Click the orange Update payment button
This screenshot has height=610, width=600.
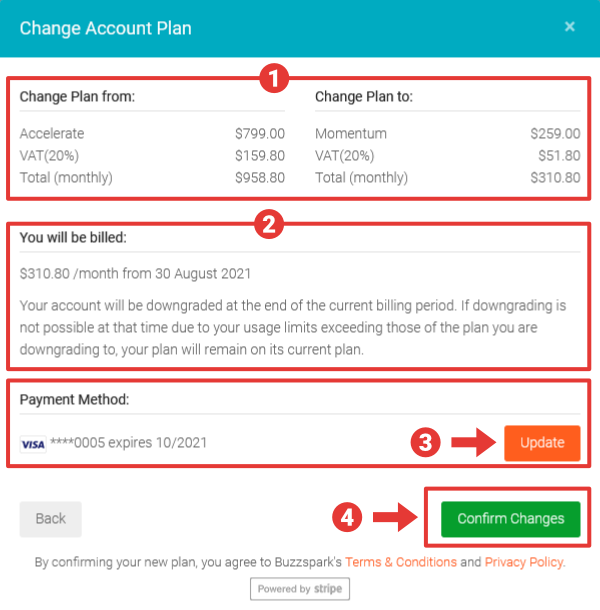tap(542, 443)
